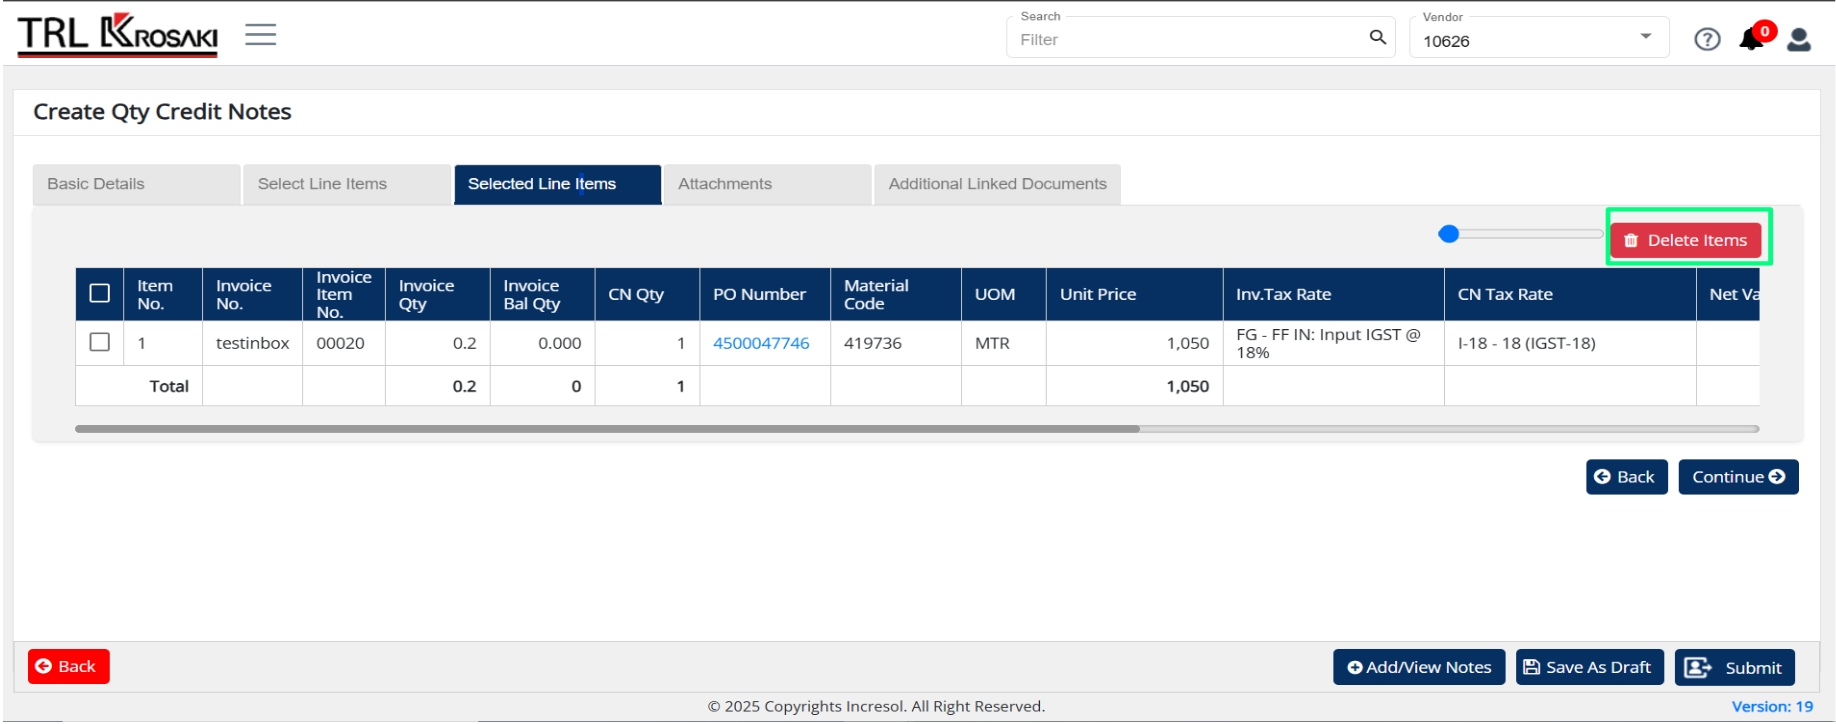Click the testinbox invoice cell
1836x724 pixels.
(252, 343)
